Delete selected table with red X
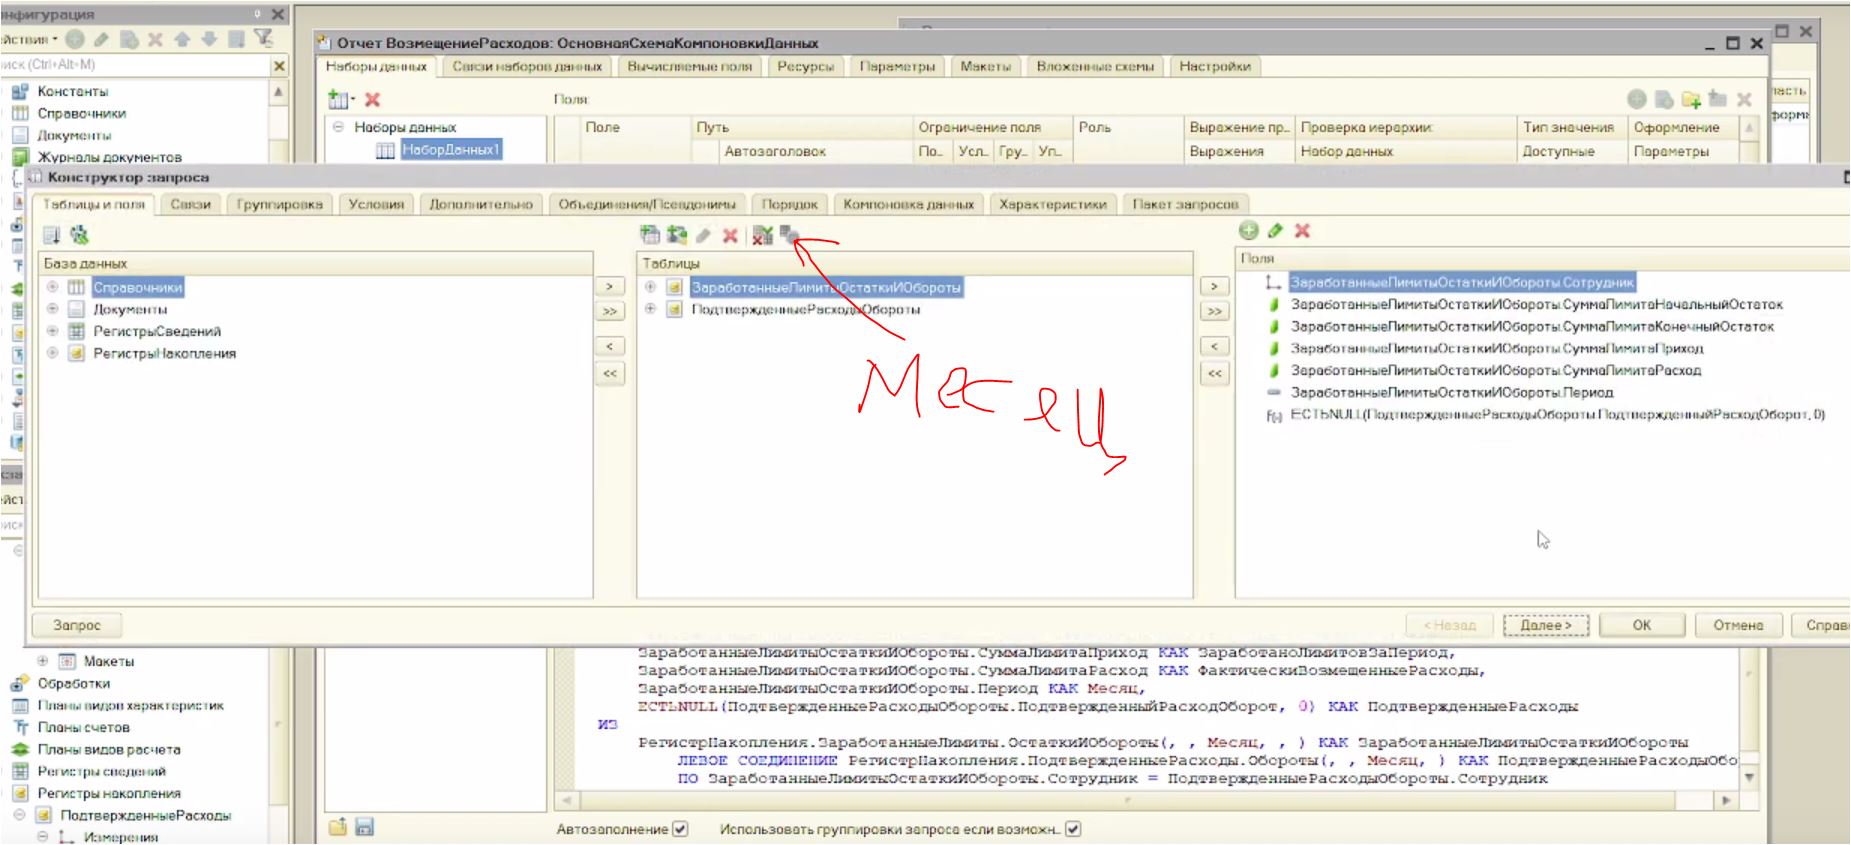The height and width of the screenshot is (845, 1851). tap(731, 235)
